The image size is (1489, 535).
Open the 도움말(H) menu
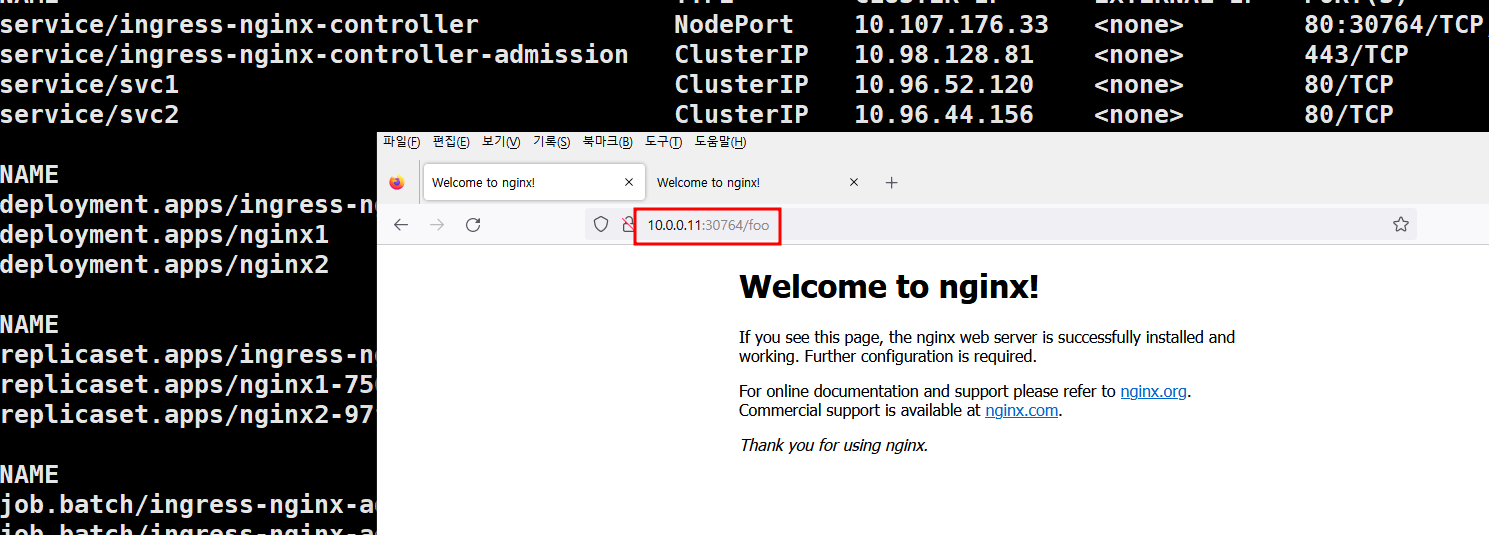pos(720,142)
